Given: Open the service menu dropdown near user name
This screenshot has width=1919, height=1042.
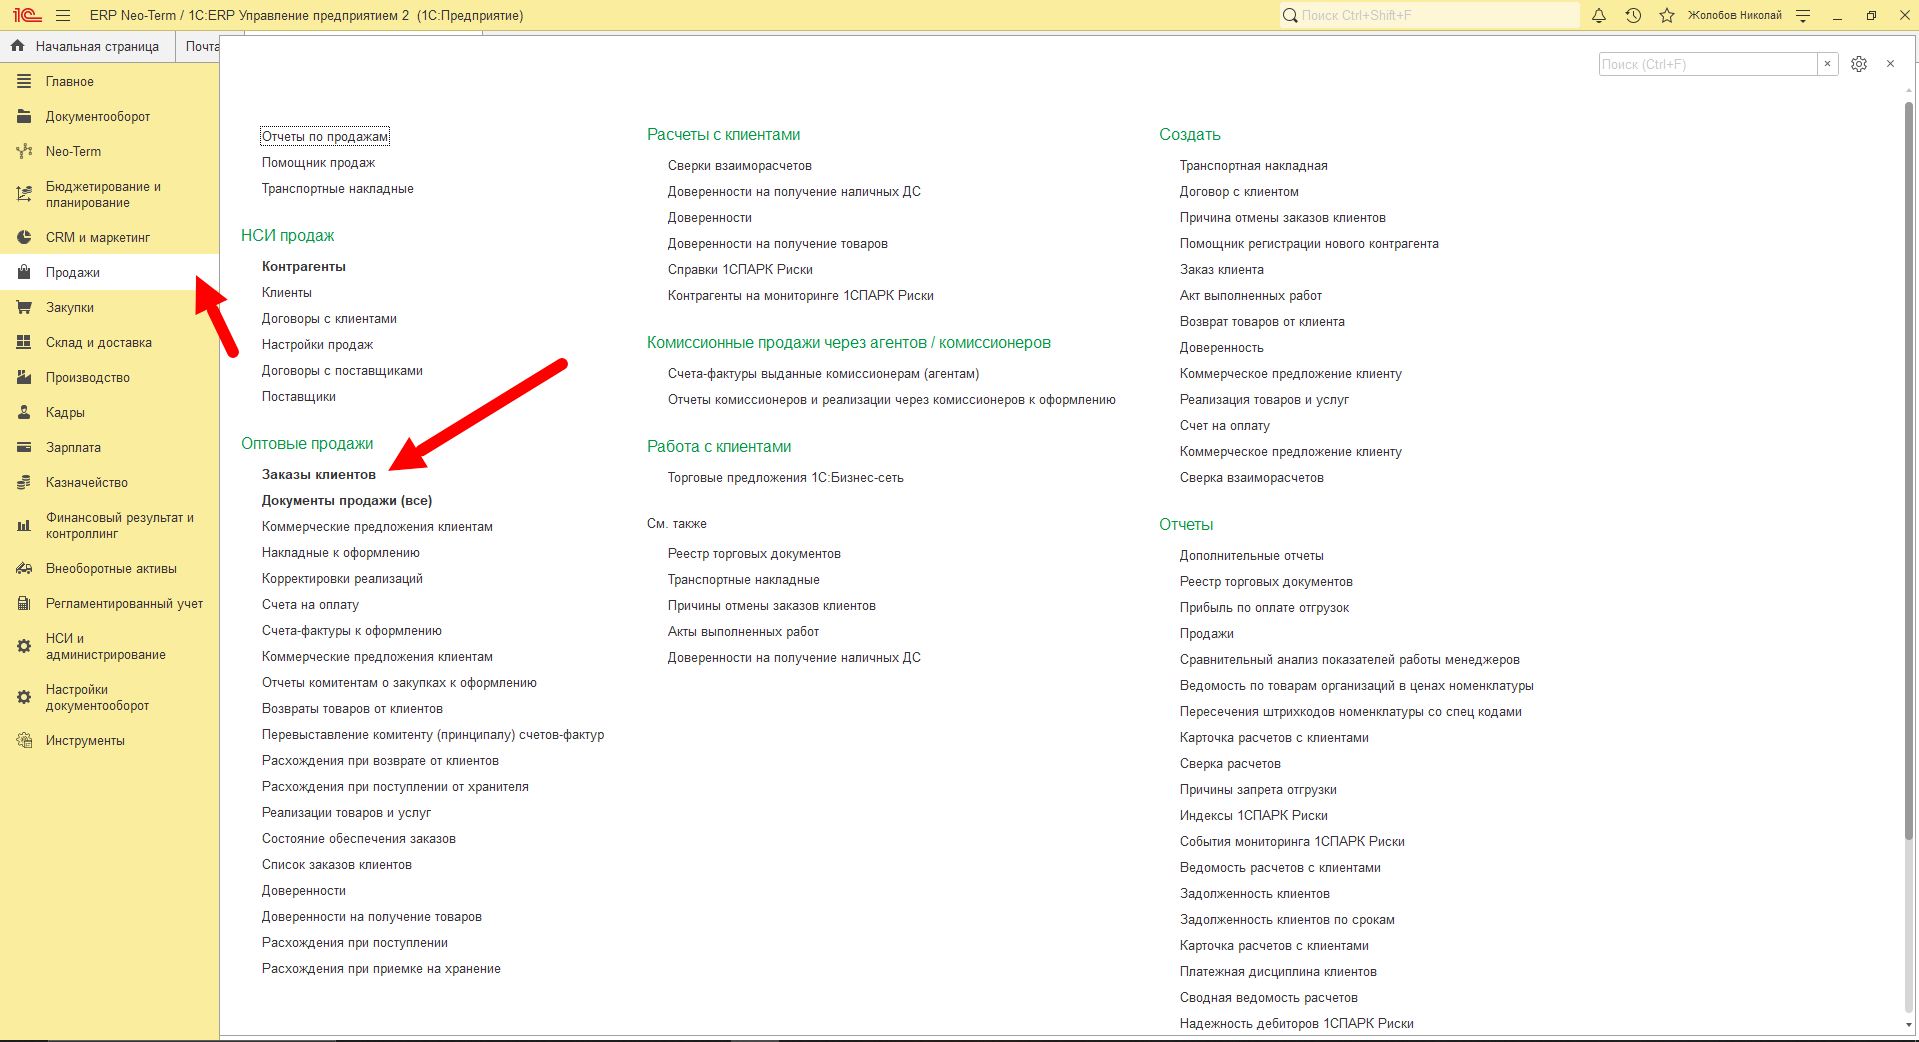Looking at the screenshot, I should tap(1803, 15).
